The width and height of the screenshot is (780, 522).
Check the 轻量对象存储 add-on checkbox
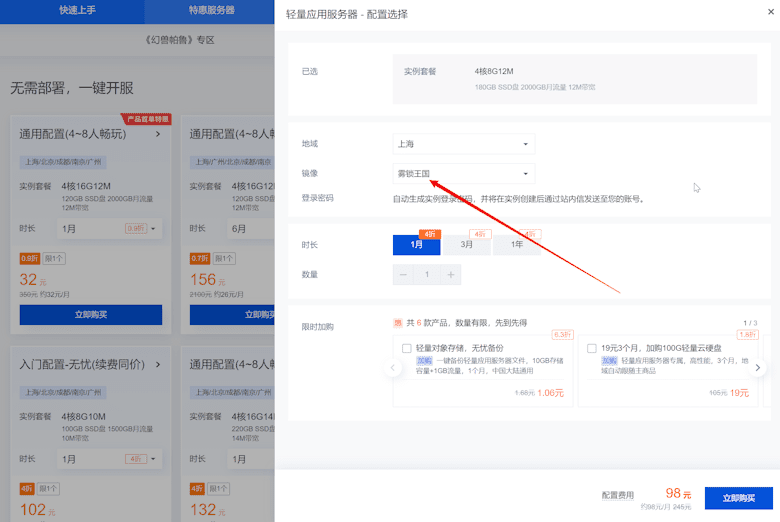pyautogui.click(x=407, y=348)
